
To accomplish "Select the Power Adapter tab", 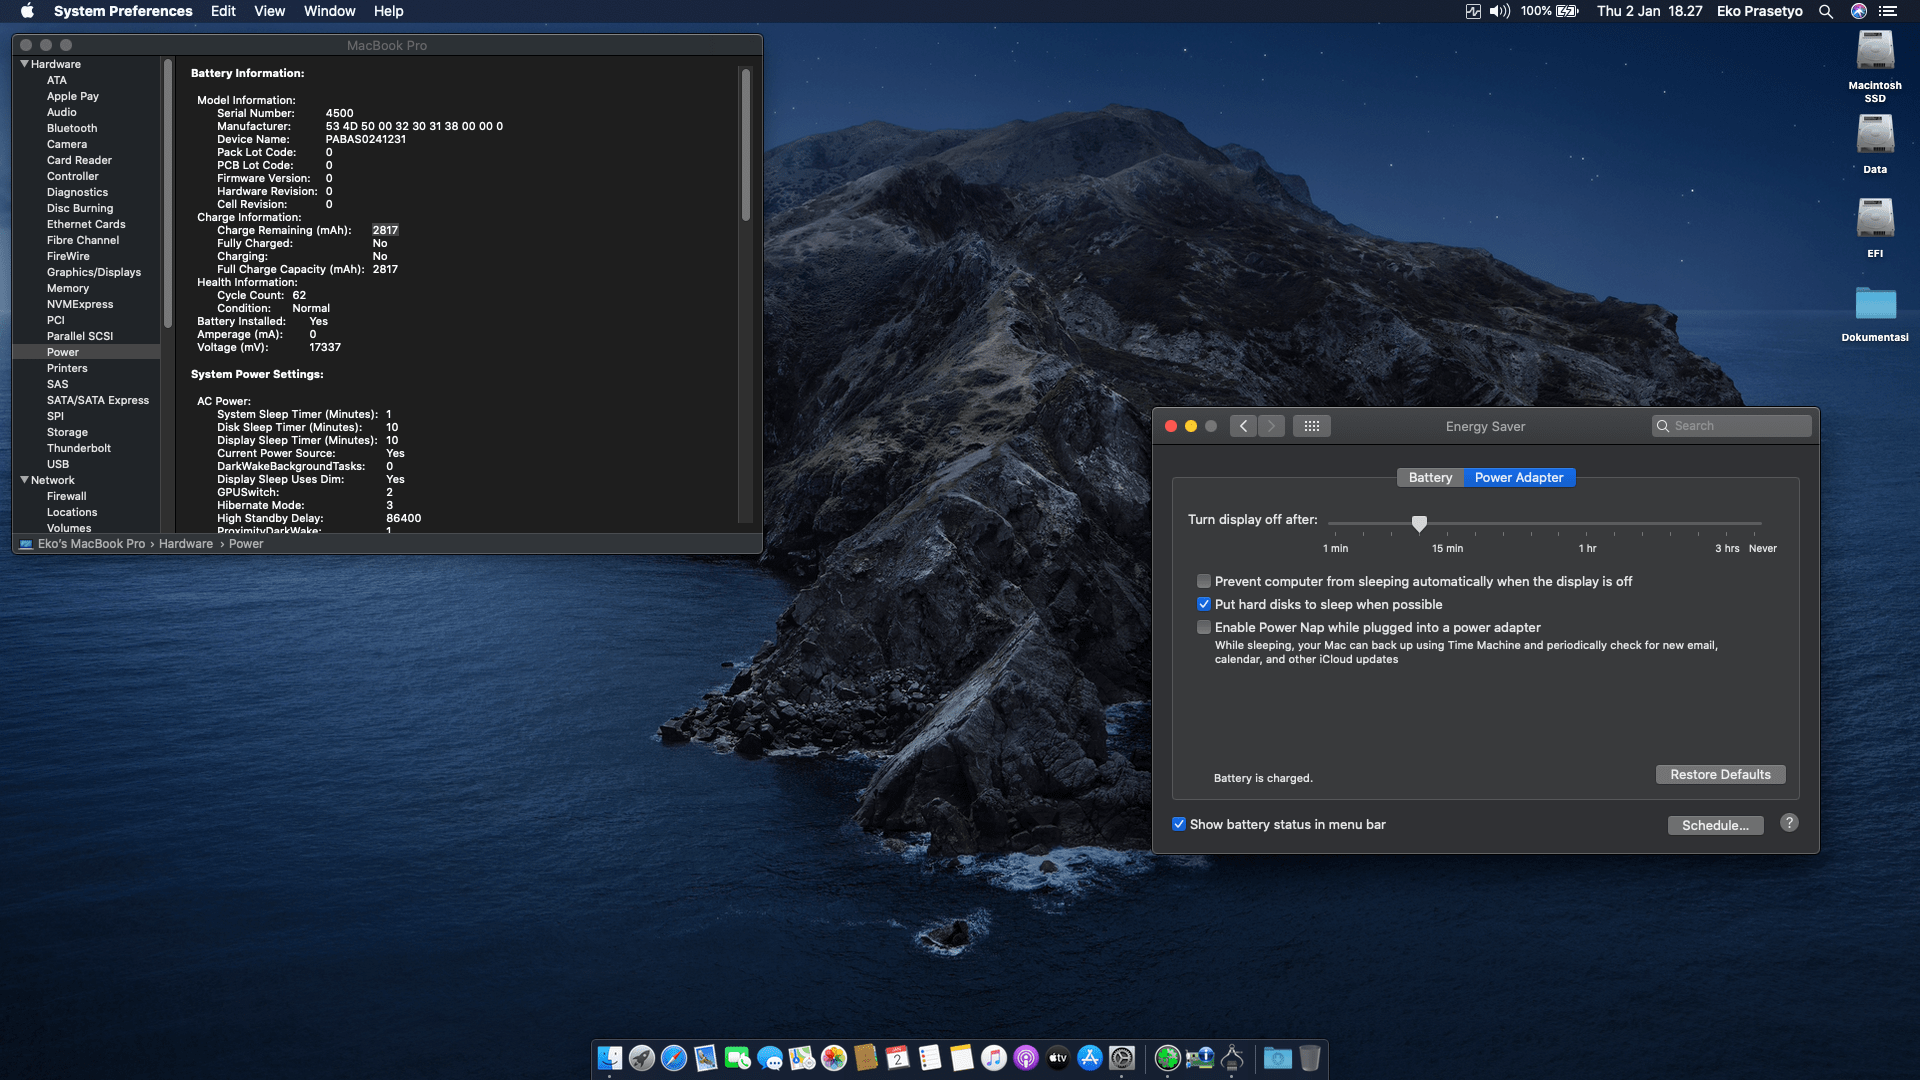I will point(1519,478).
